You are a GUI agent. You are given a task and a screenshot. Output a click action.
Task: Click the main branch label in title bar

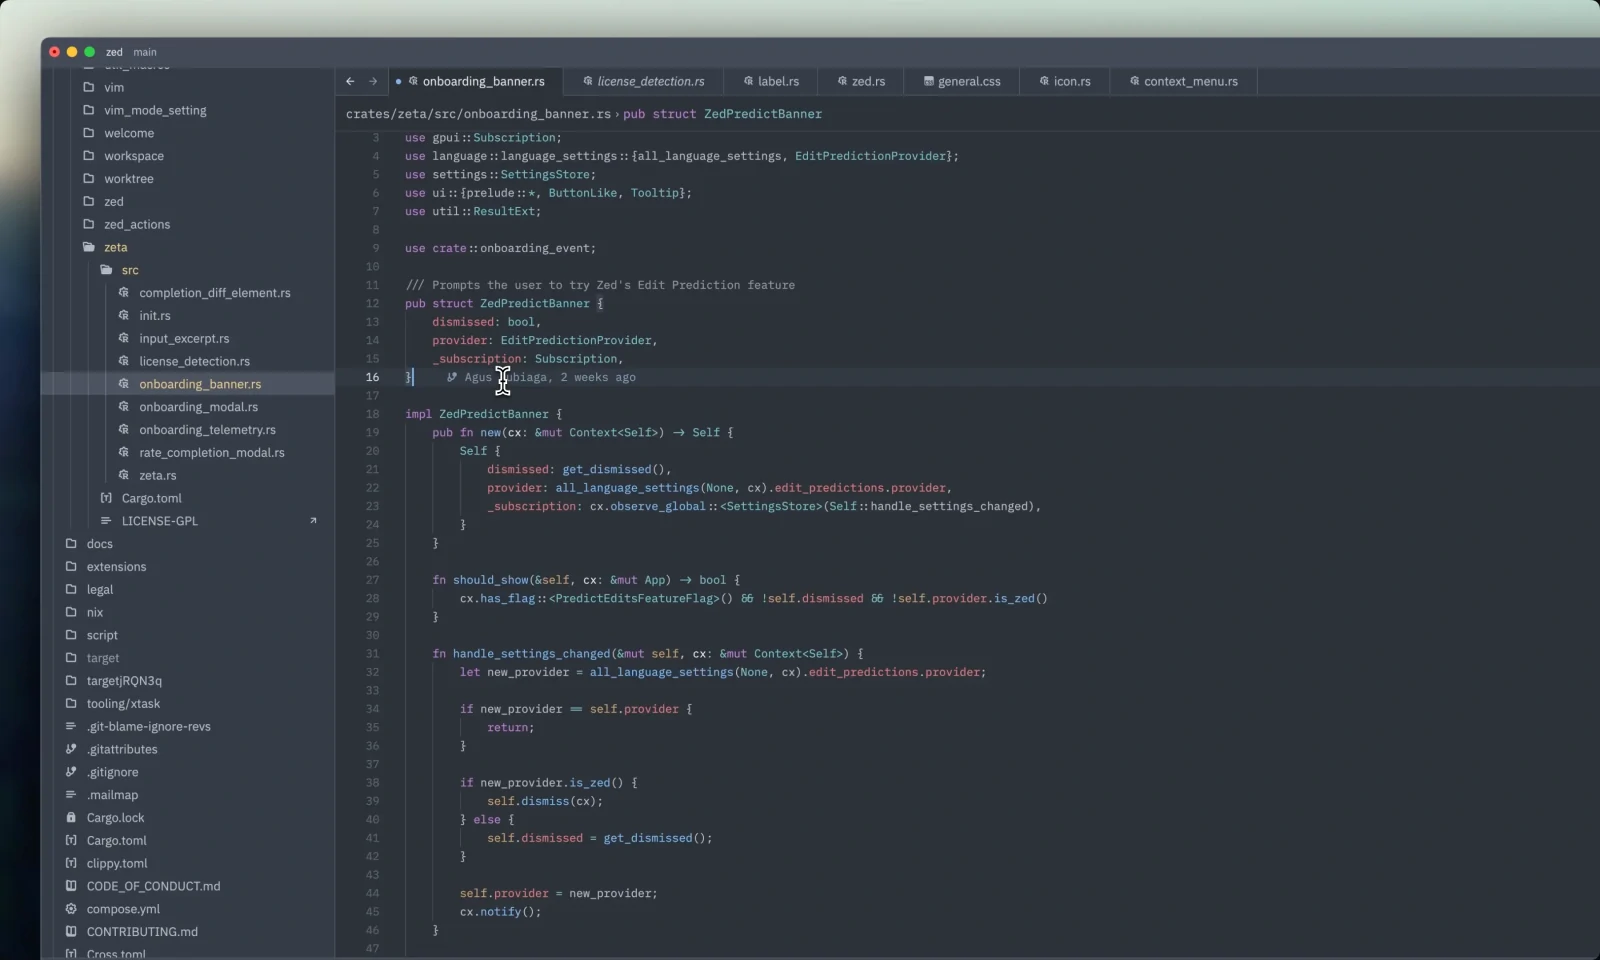coord(145,52)
